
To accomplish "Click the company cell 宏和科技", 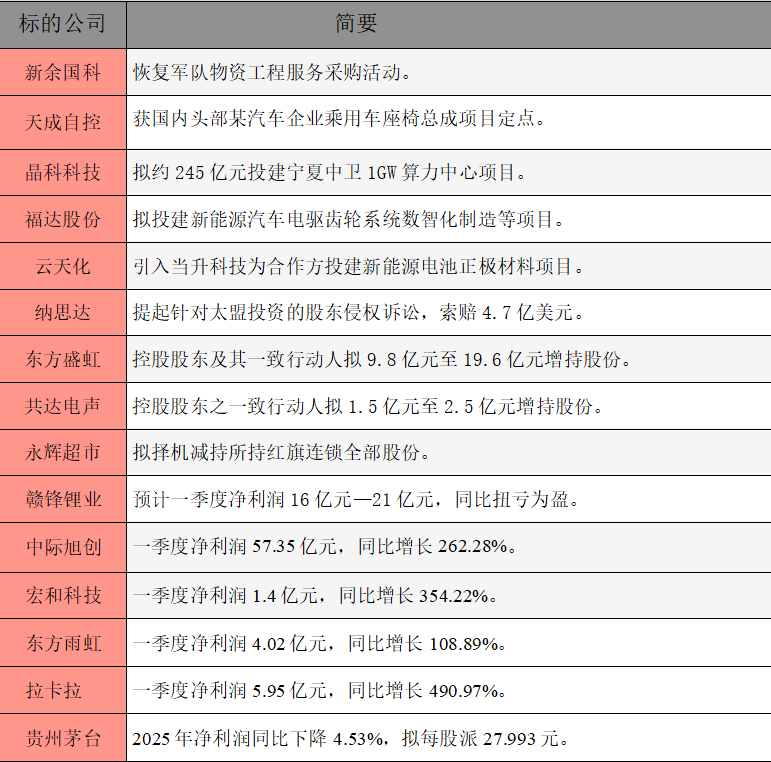I will click(63, 595).
